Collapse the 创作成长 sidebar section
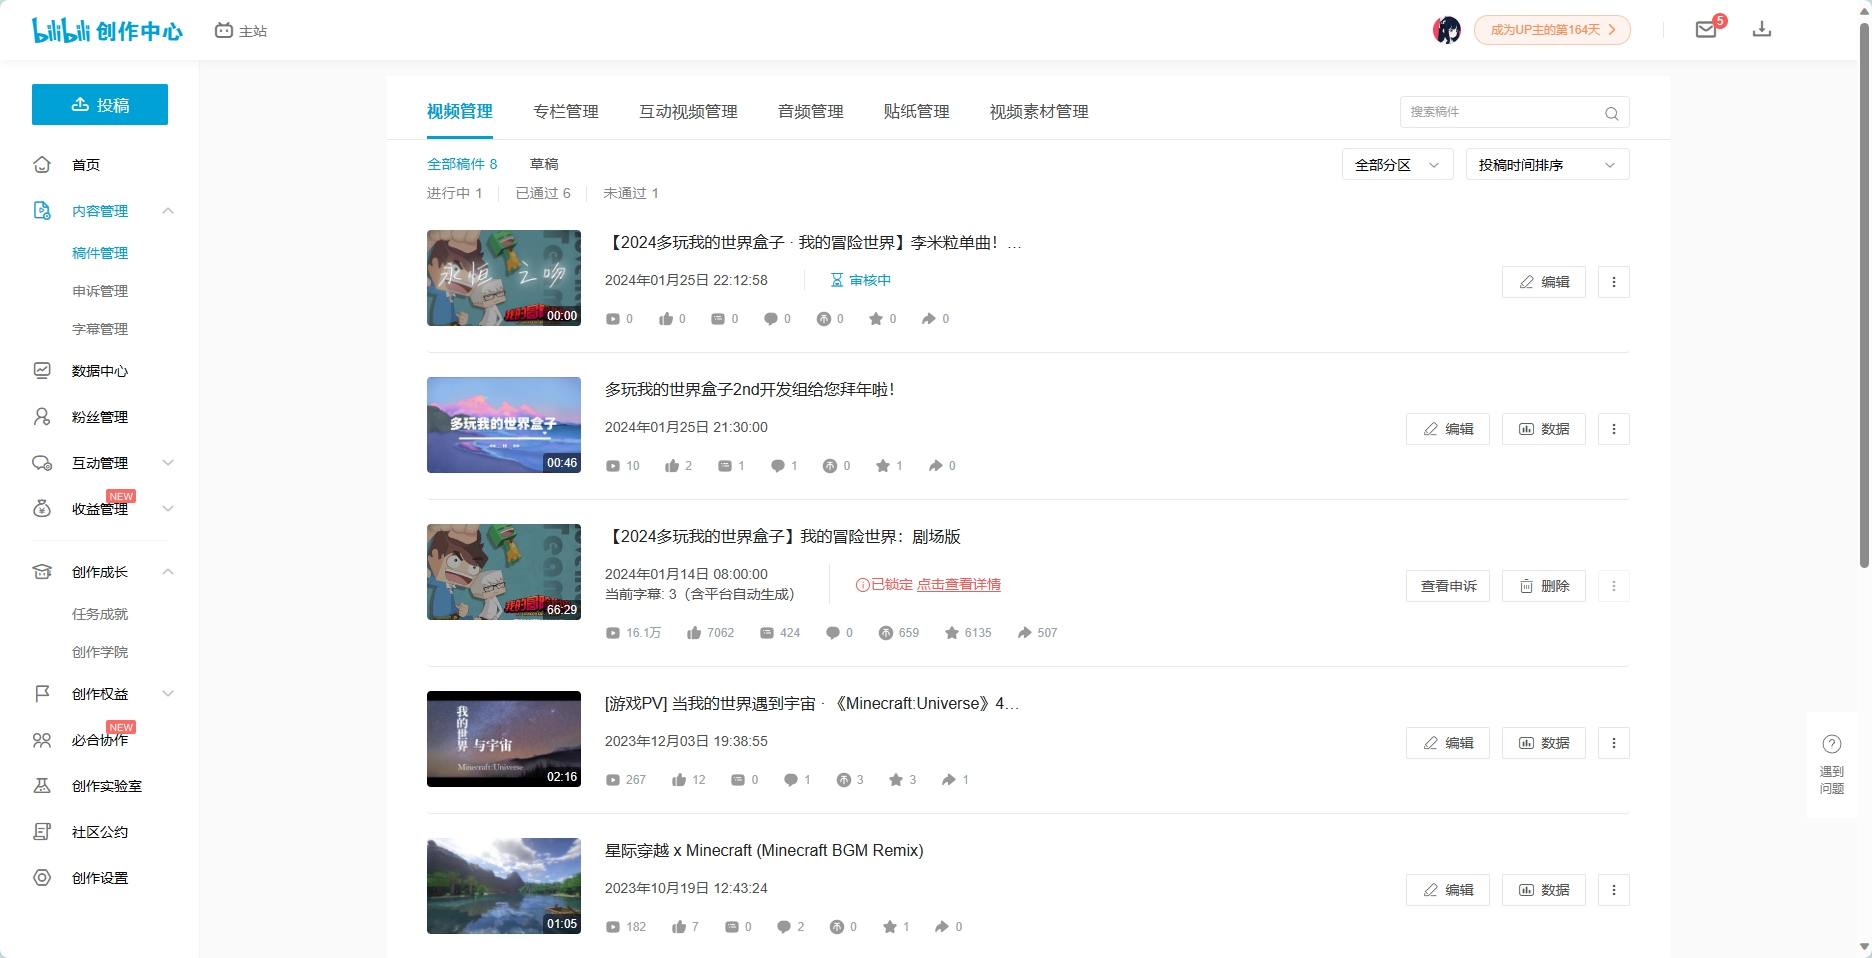This screenshot has height=958, width=1872. pos(168,572)
